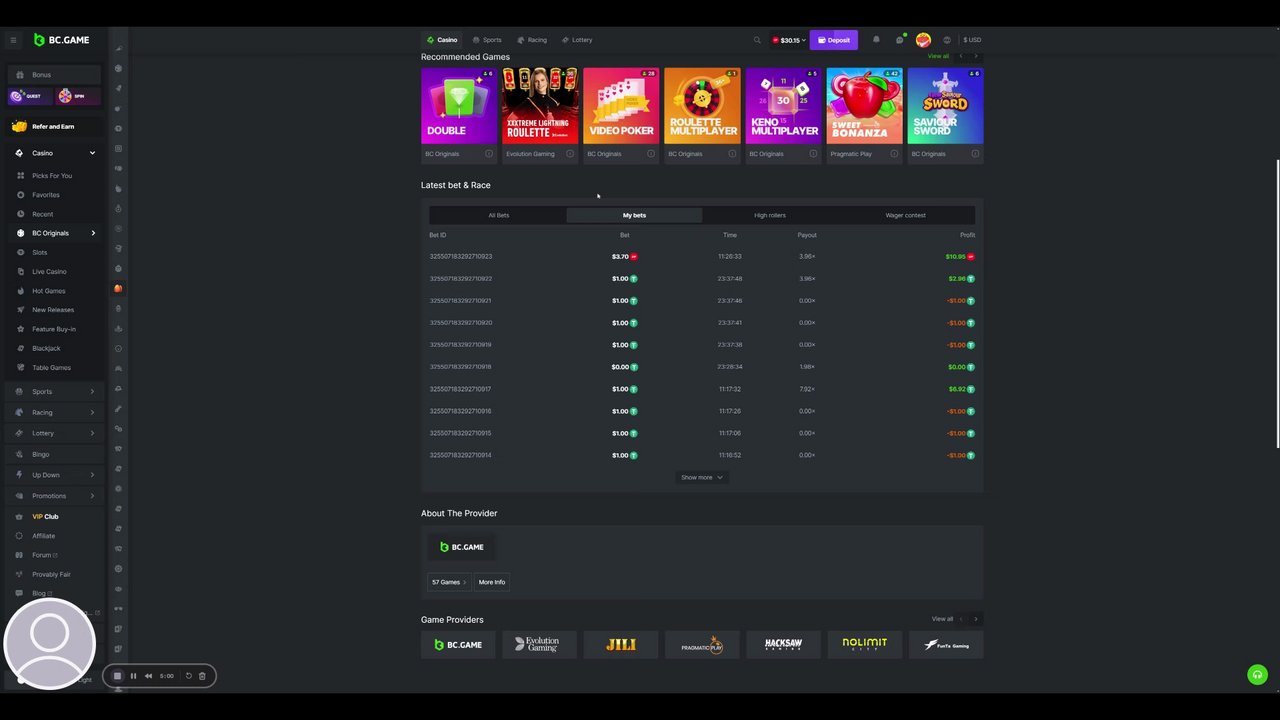The height and width of the screenshot is (720, 1280).
Task: Open the user avatar profile menu
Action: pyautogui.click(x=923, y=40)
